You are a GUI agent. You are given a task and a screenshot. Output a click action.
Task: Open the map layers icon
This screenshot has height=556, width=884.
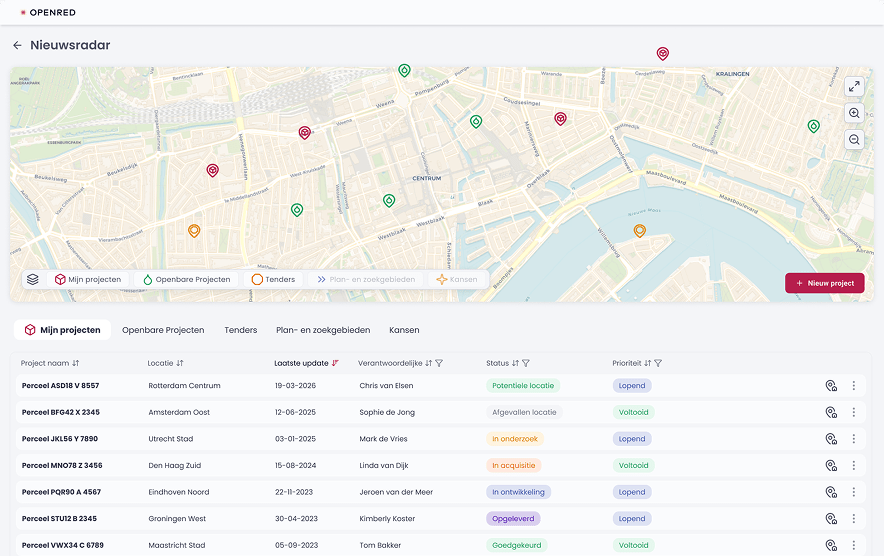33,279
